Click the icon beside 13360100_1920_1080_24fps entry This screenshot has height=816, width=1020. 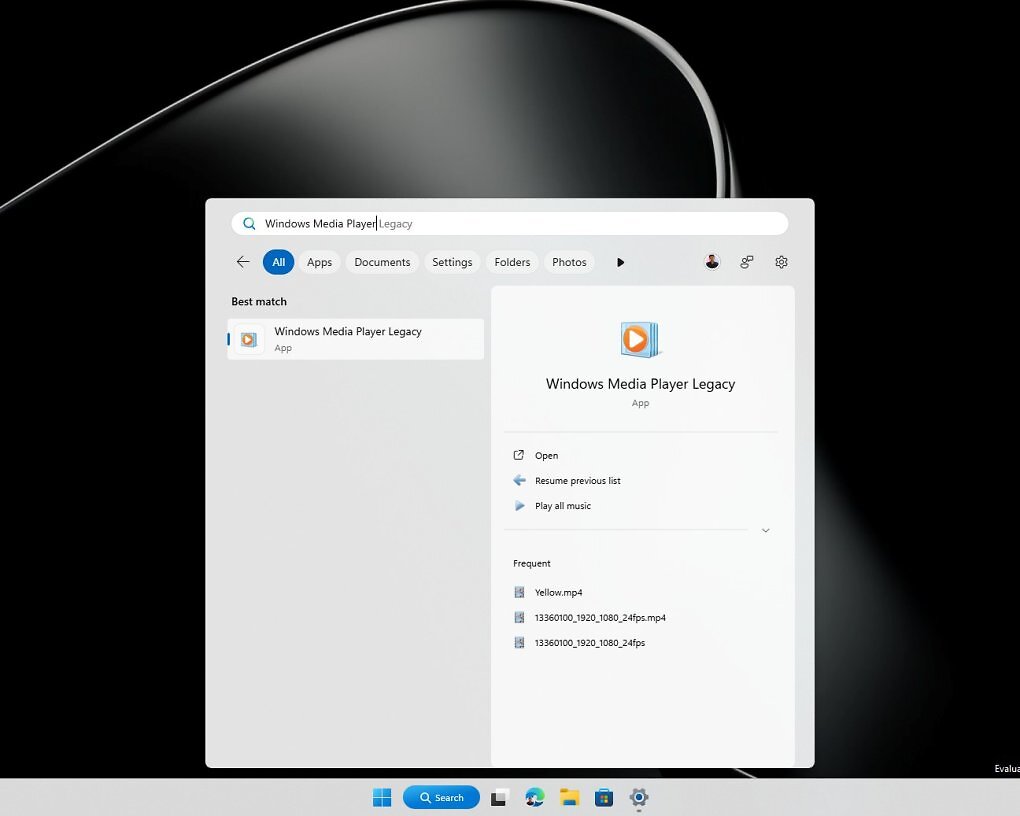point(519,643)
